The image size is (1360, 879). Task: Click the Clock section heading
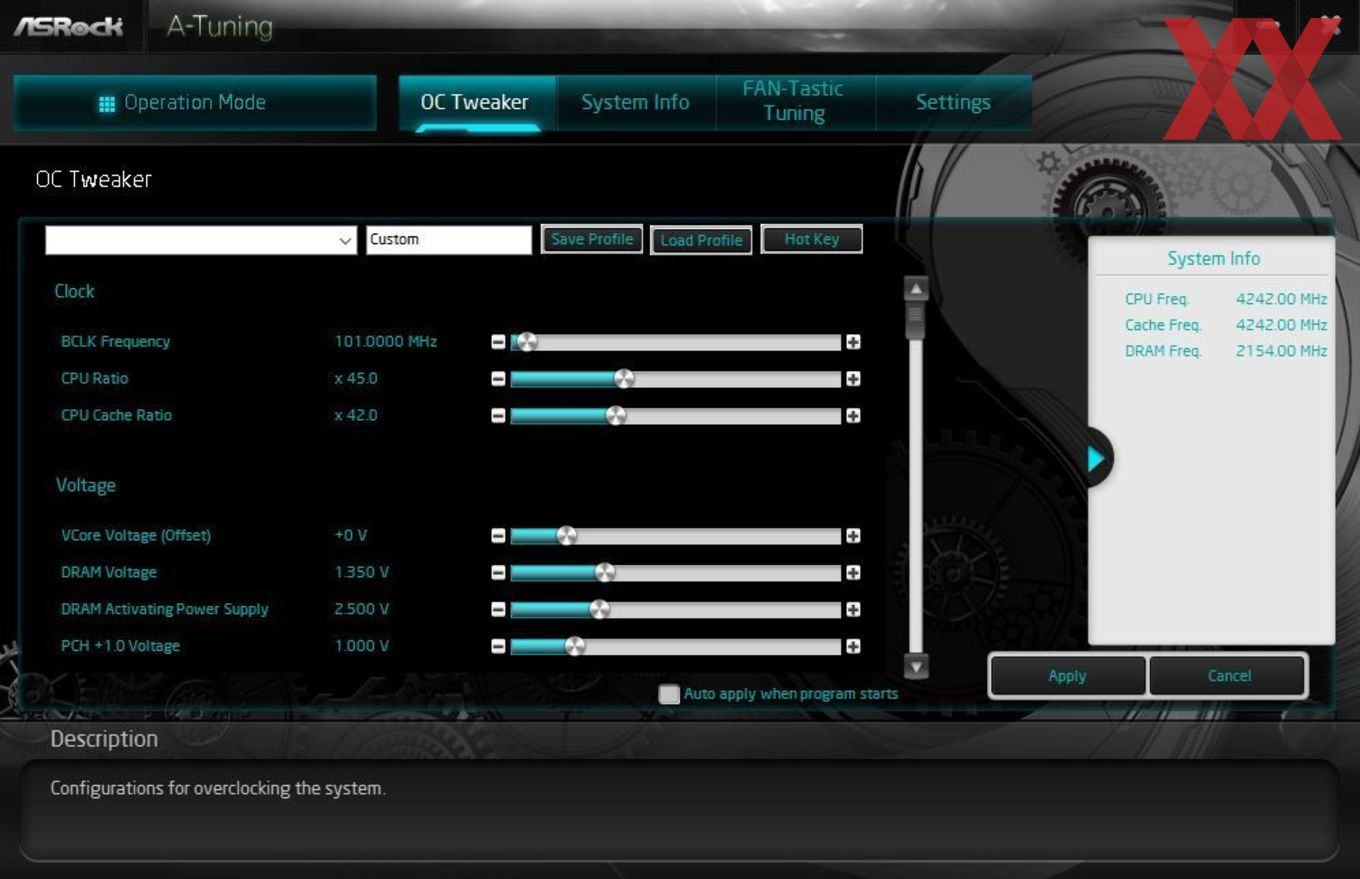coord(75,291)
